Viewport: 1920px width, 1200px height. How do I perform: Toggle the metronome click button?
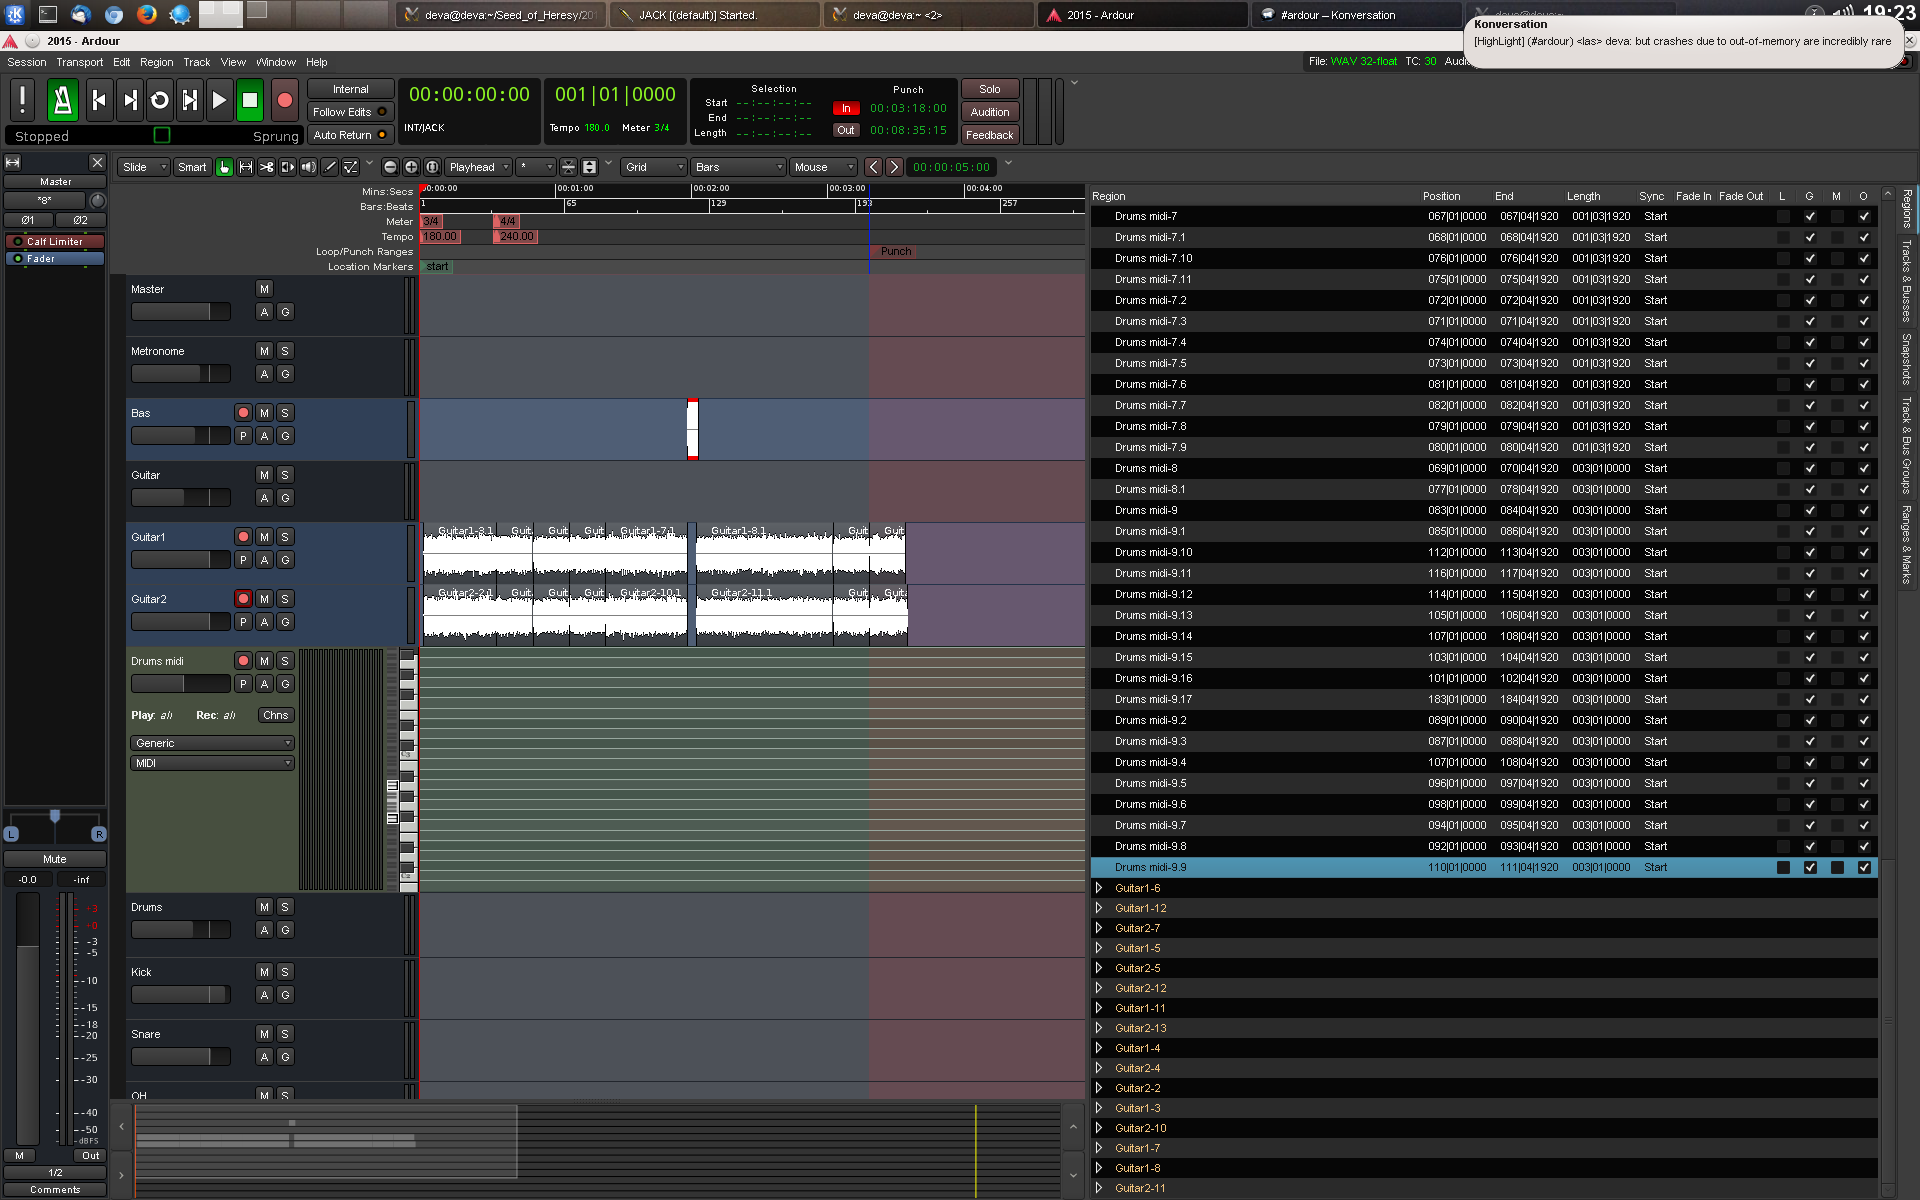(x=62, y=100)
